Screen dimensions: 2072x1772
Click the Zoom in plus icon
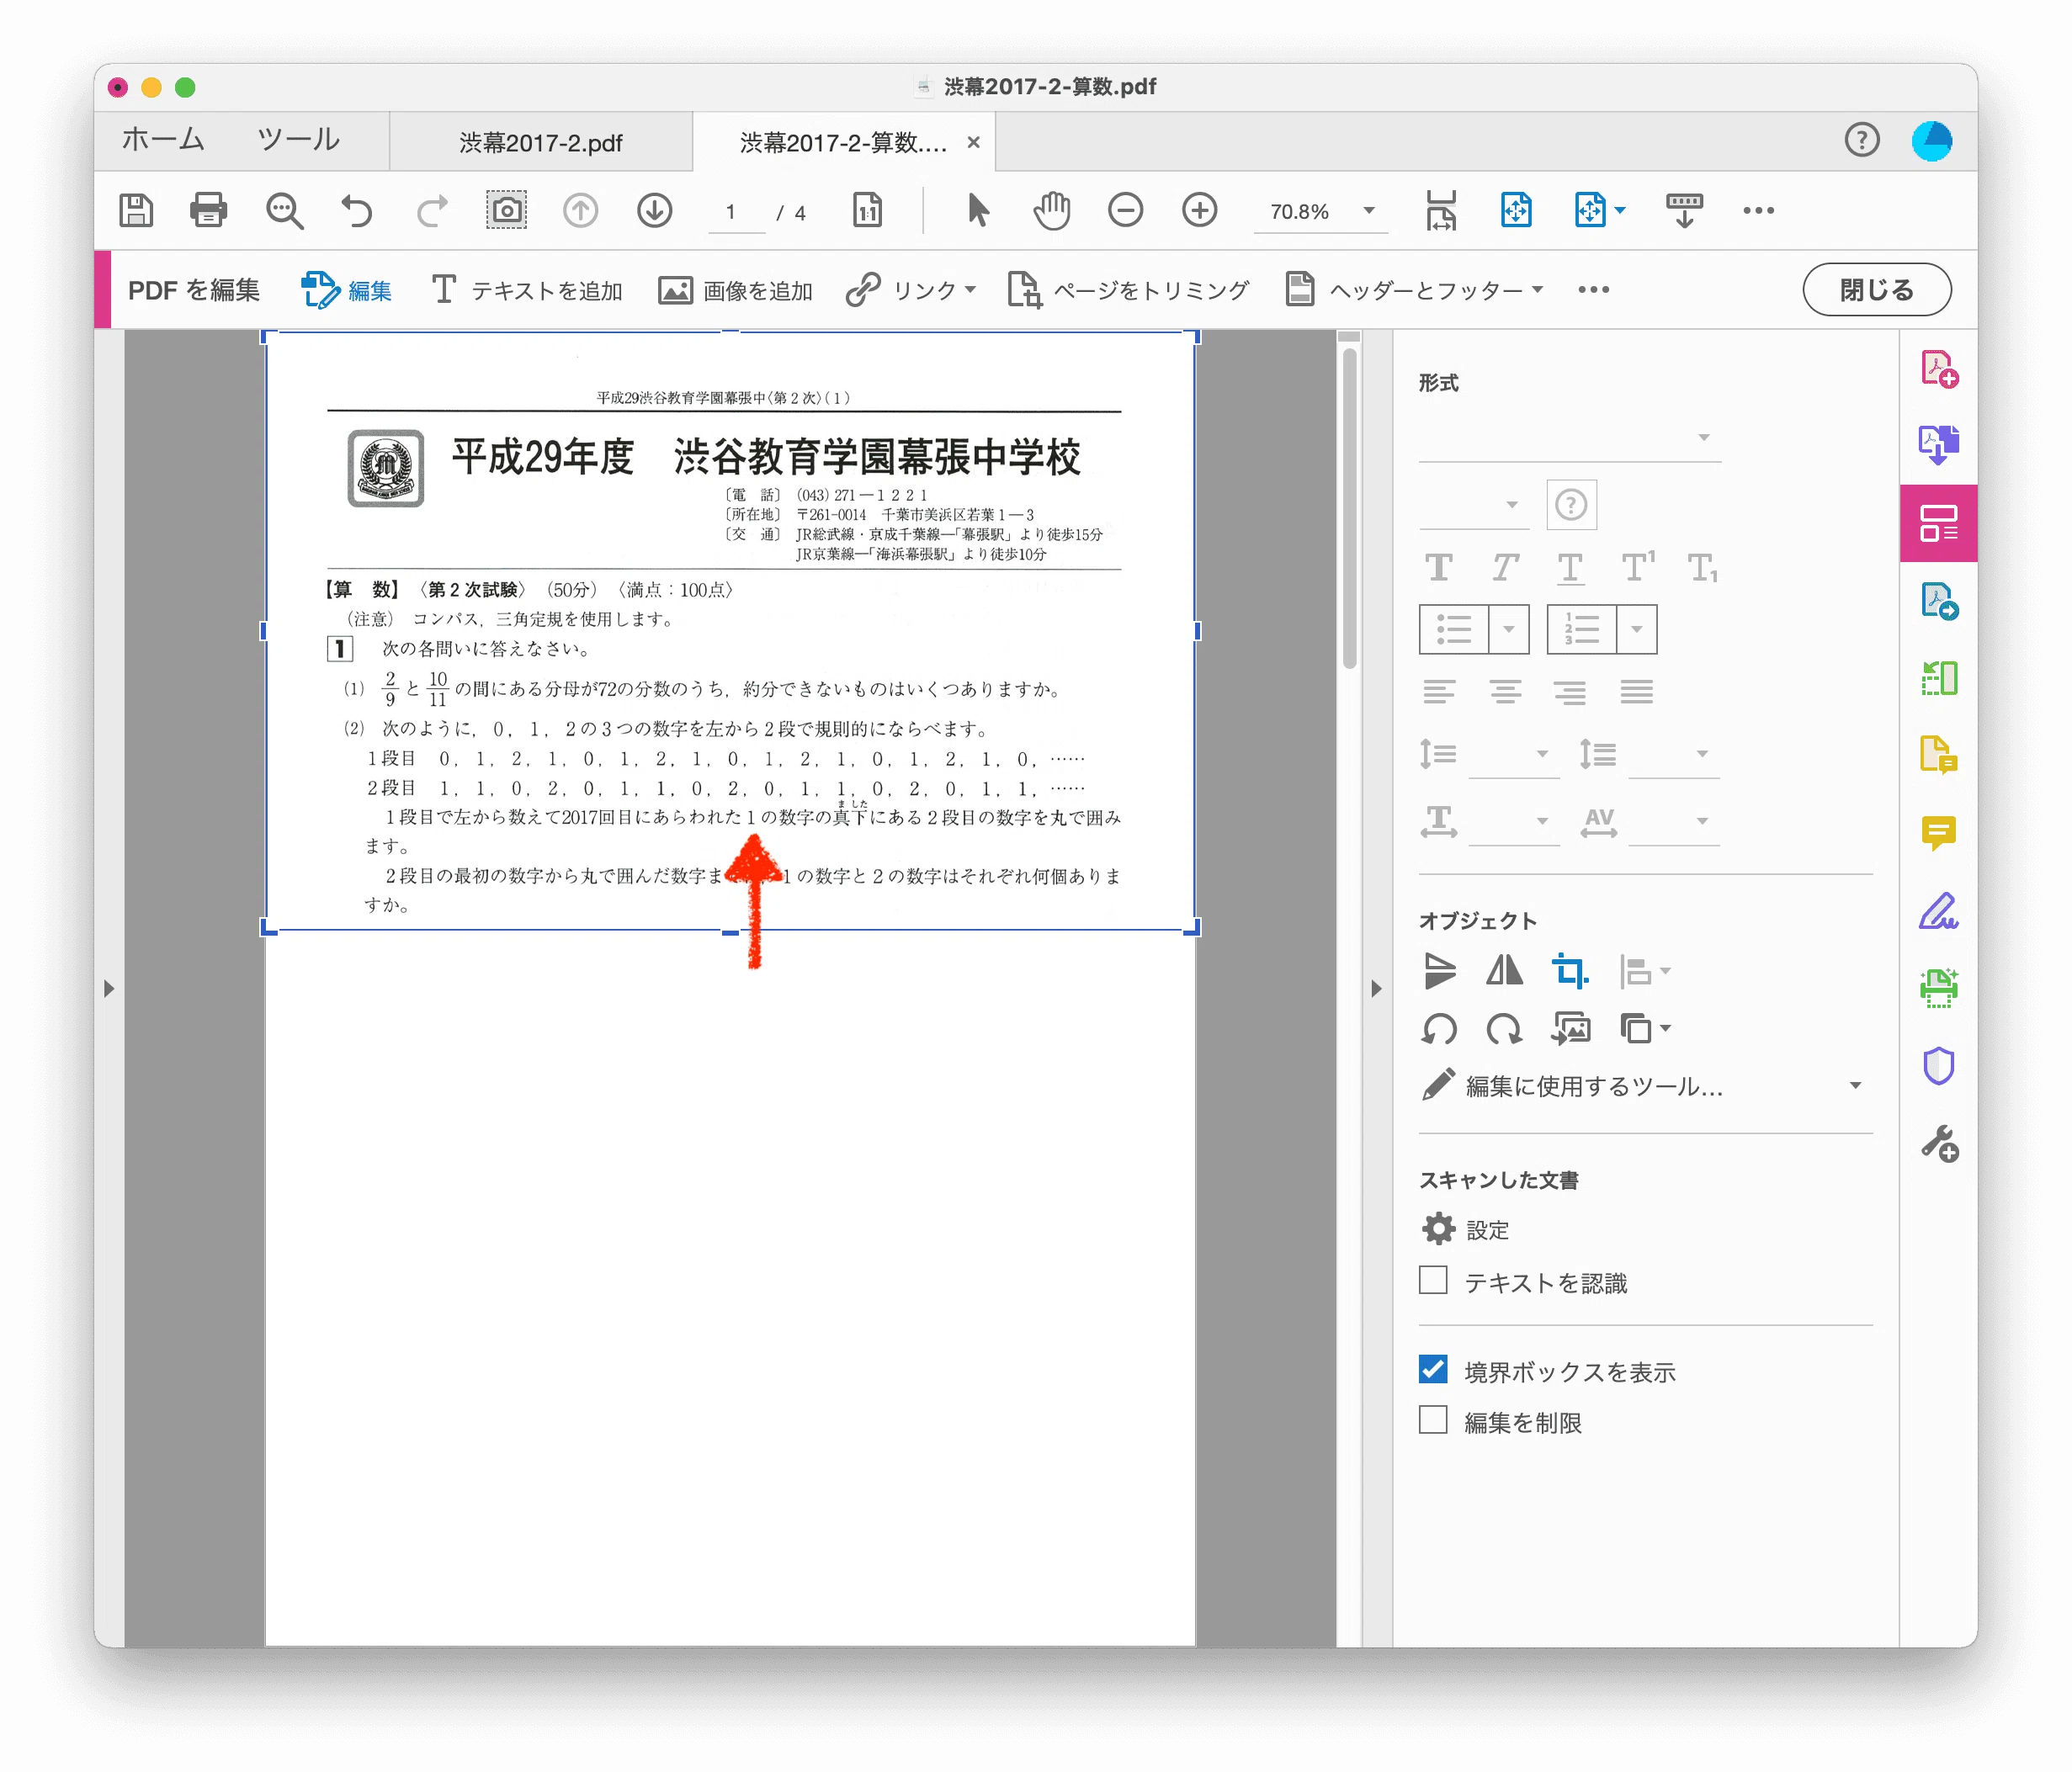click(x=1200, y=211)
